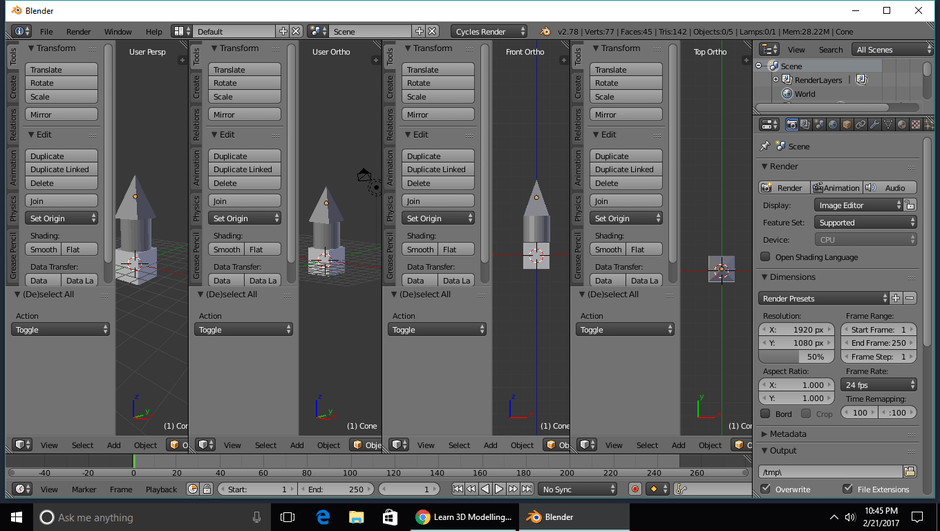Open the Feature Set dropdown

click(x=865, y=223)
